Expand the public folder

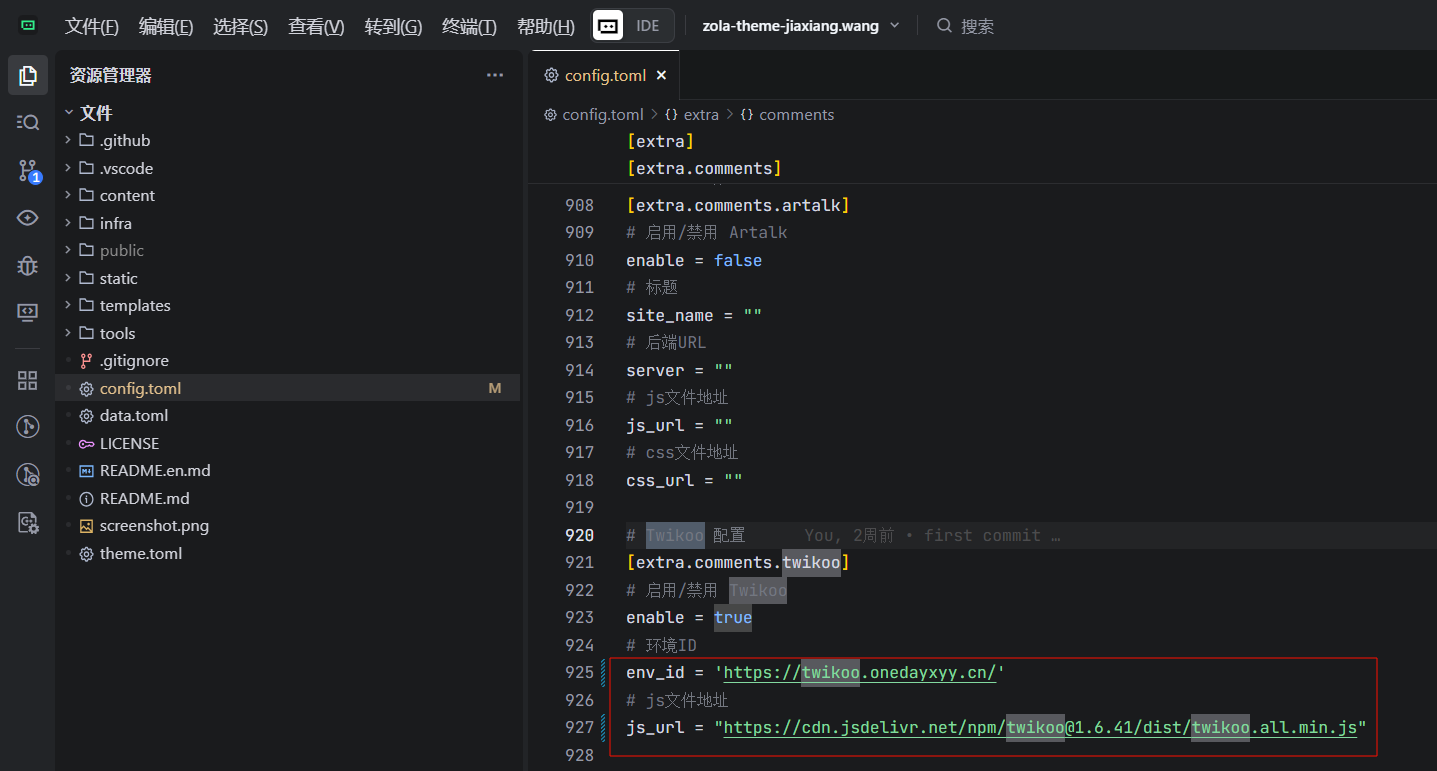(x=68, y=251)
